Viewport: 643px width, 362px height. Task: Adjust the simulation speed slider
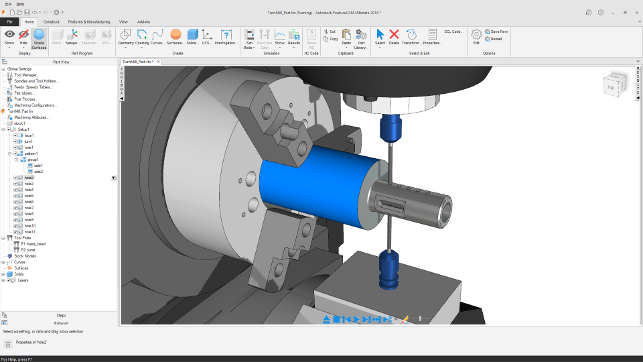[x=420, y=319]
